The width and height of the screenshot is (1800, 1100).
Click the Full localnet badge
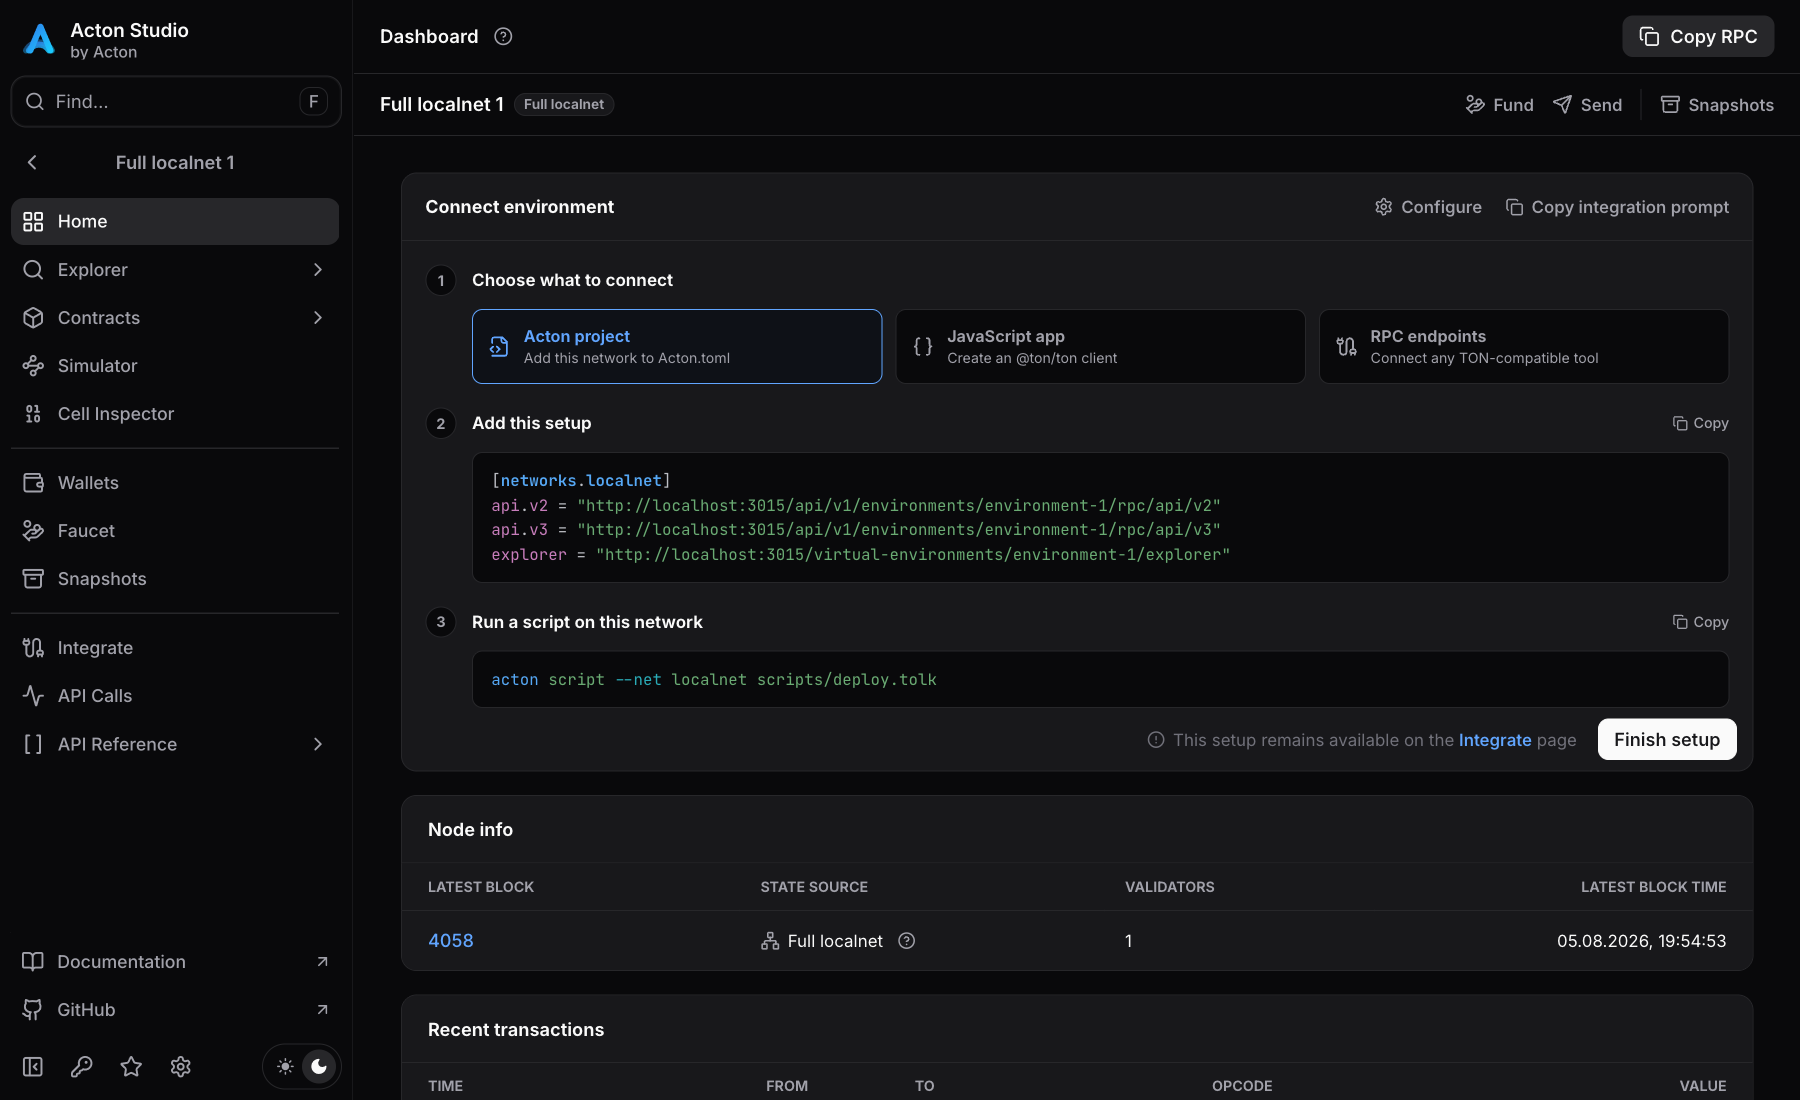click(x=564, y=104)
